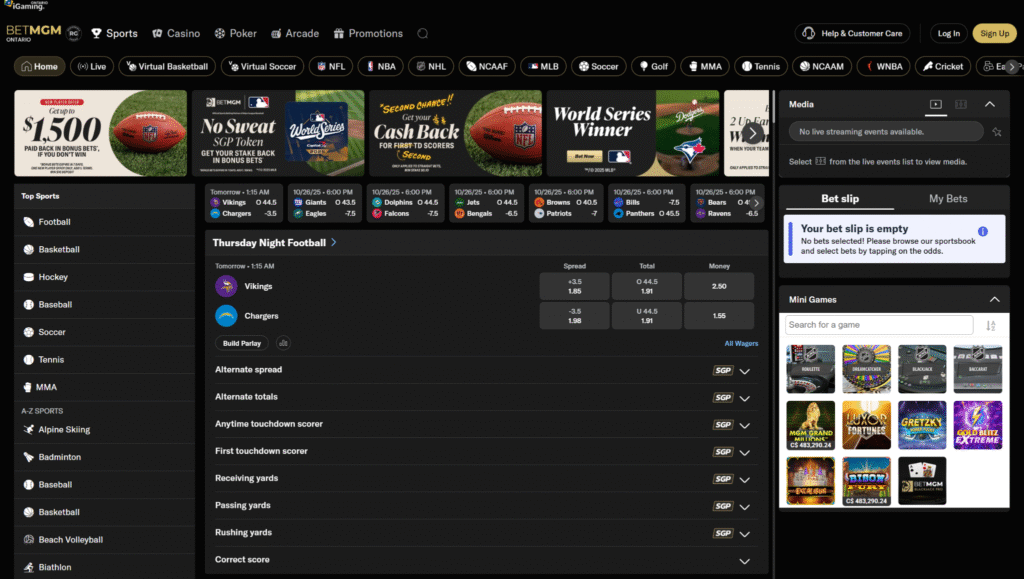Click the search magnifier icon in top navigation

422,33
